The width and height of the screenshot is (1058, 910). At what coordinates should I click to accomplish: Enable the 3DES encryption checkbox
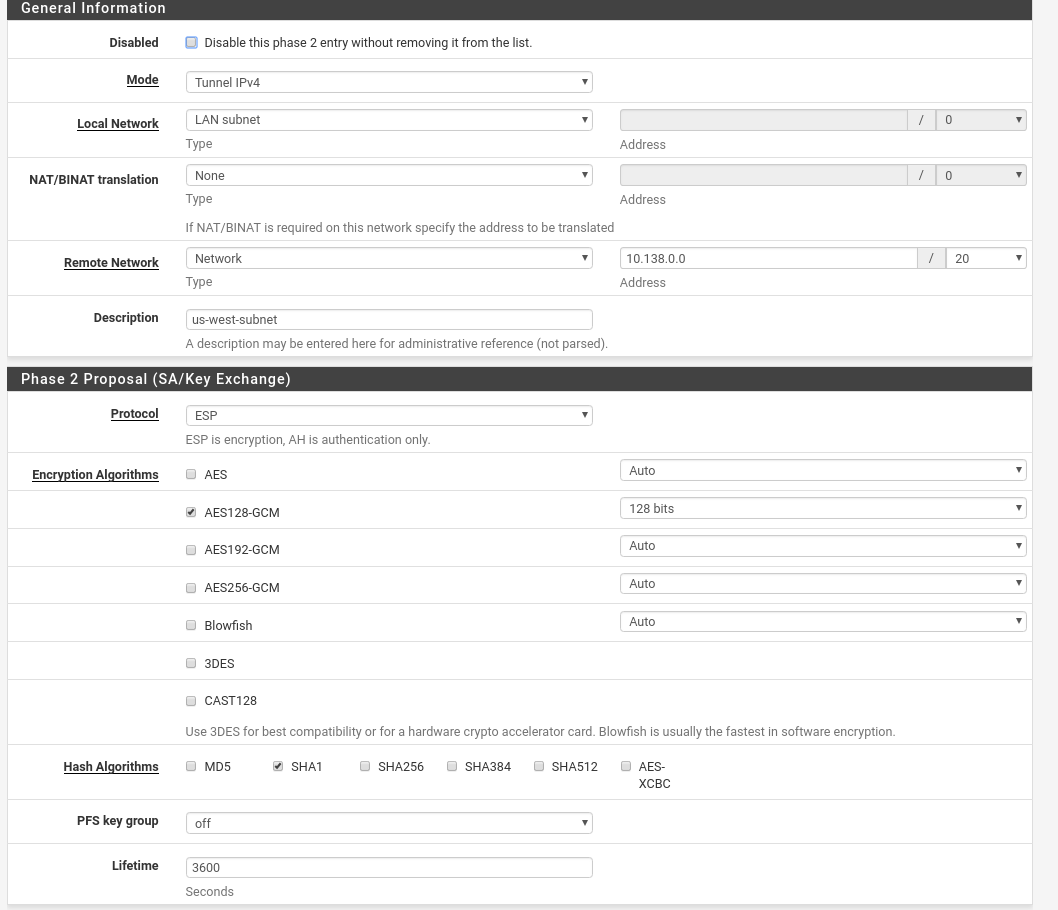[191, 663]
